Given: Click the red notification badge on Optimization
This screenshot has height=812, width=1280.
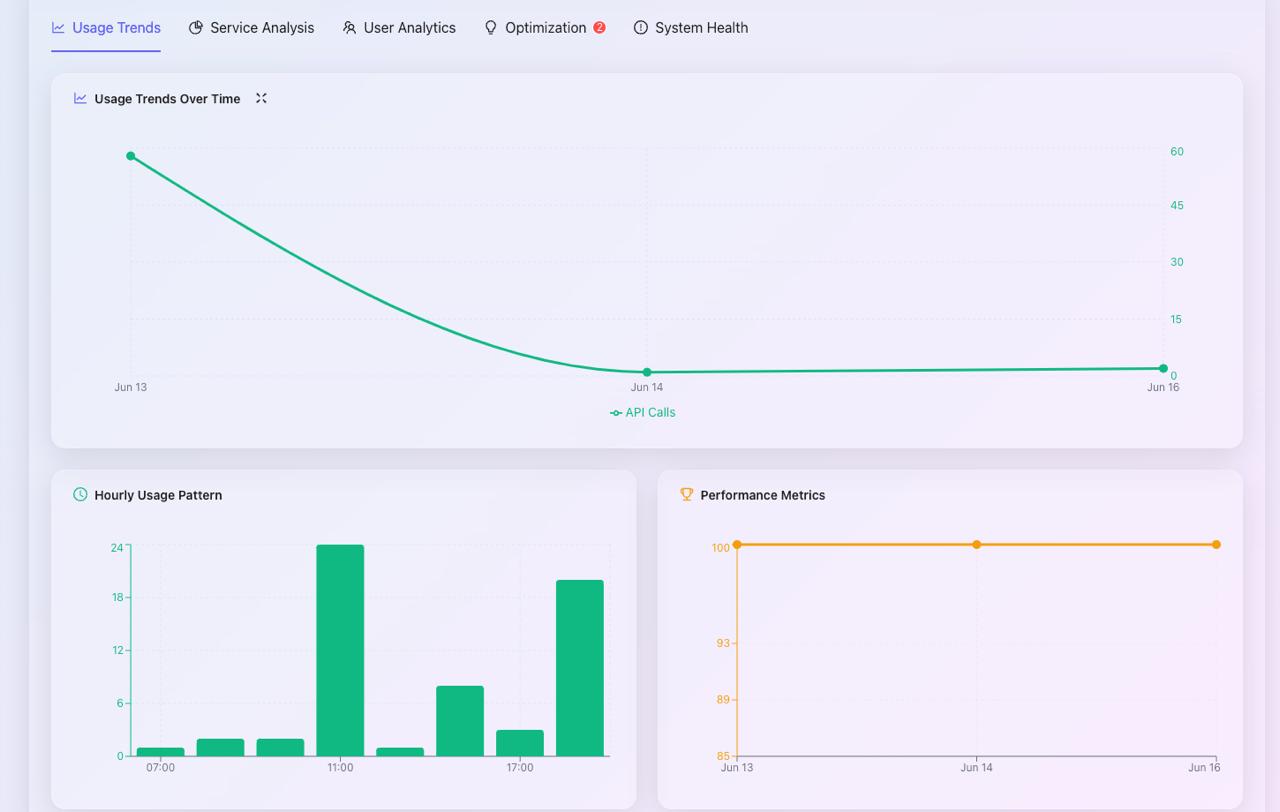Looking at the screenshot, I should click(599, 28).
